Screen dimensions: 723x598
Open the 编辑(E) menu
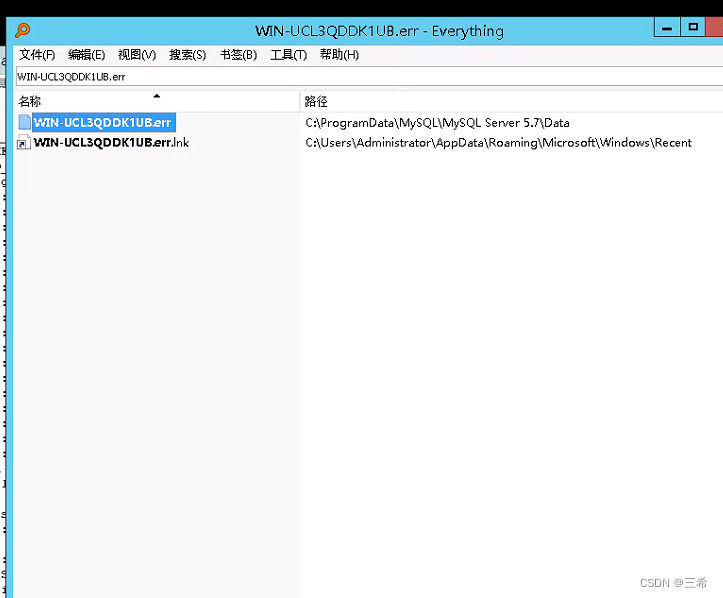pos(86,55)
